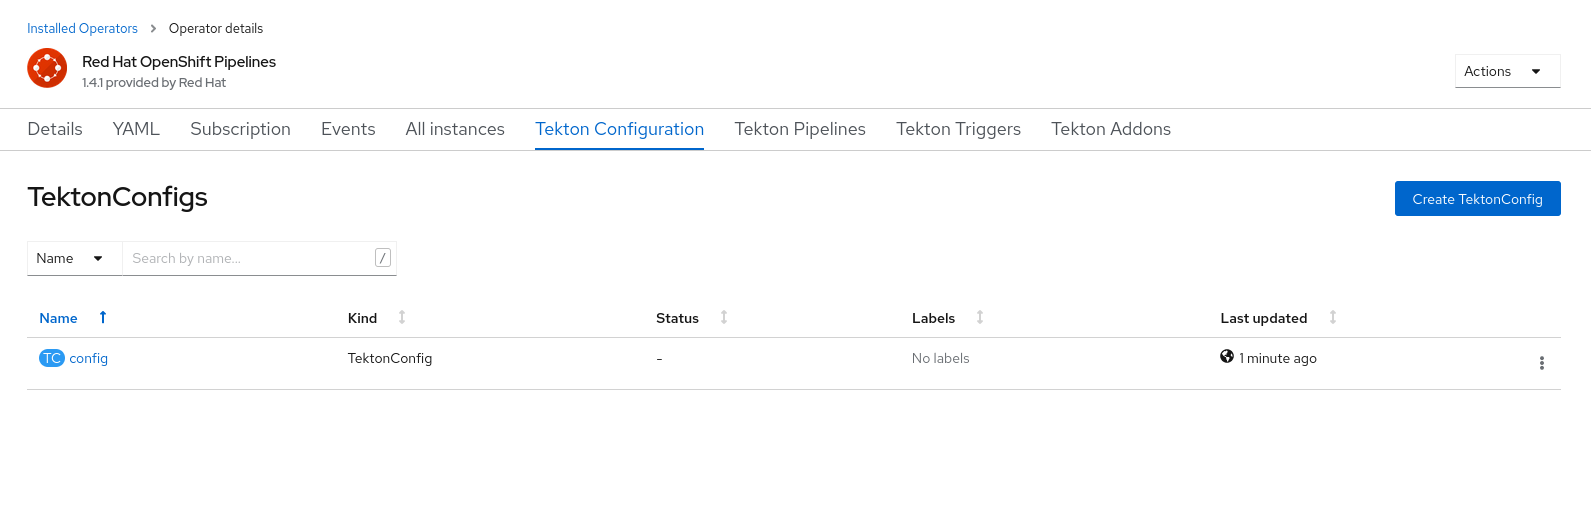Click globe icon beside 1 minute ago
1591x518 pixels.
1227,357
